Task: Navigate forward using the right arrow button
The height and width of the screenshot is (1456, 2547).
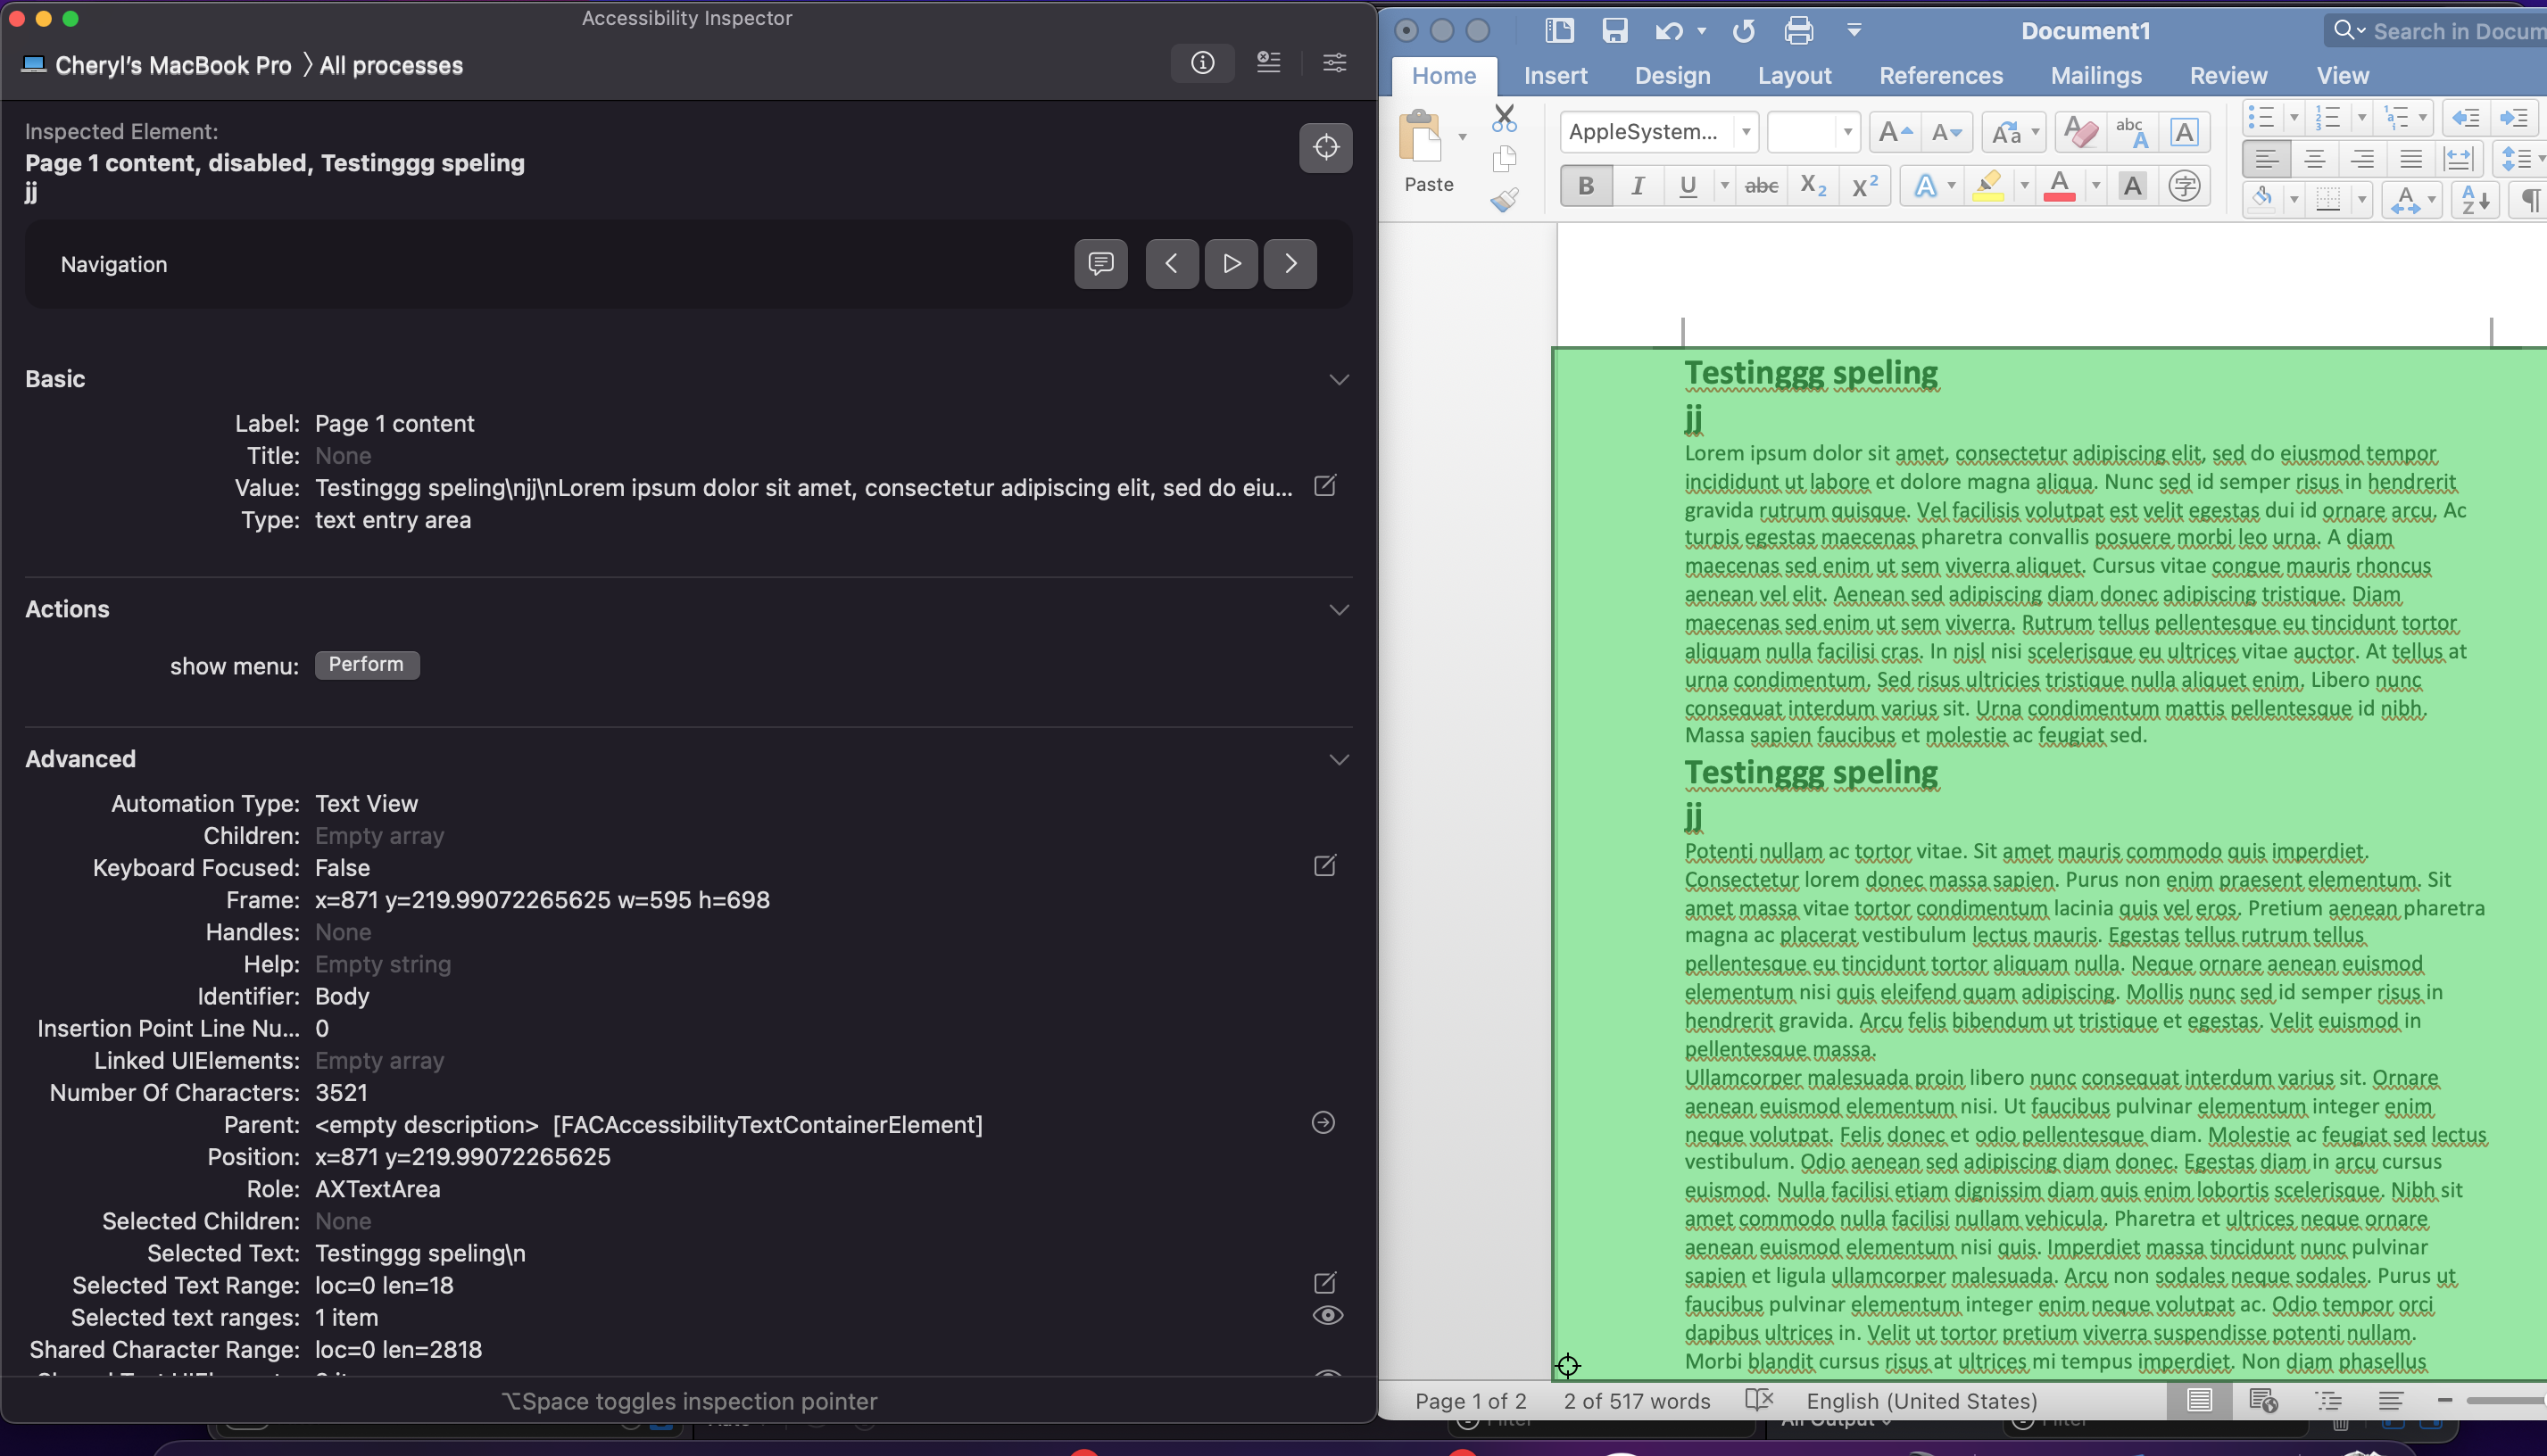Action: pyautogui.click(x=1290, y=263)
